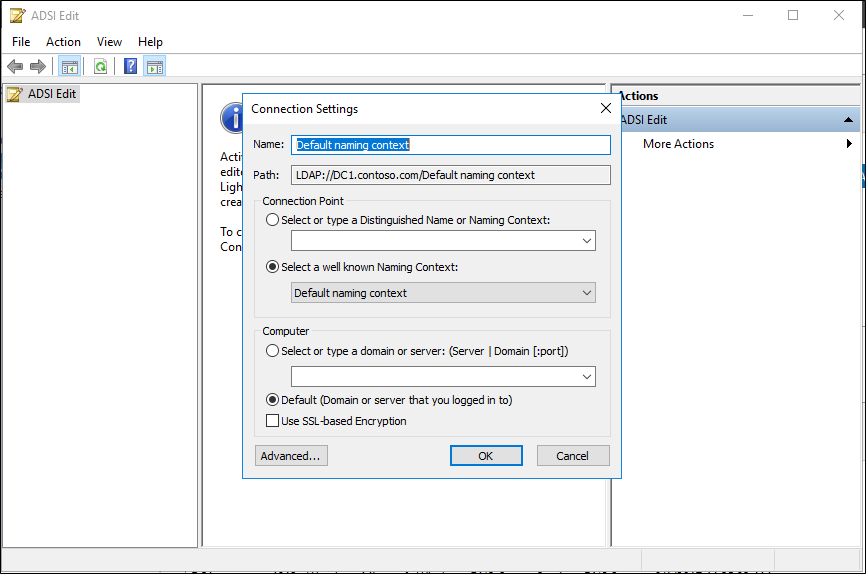Click the Advanced... button
Image resolution: width=866 pixels, height=574 pixels.
coord(291,456)
